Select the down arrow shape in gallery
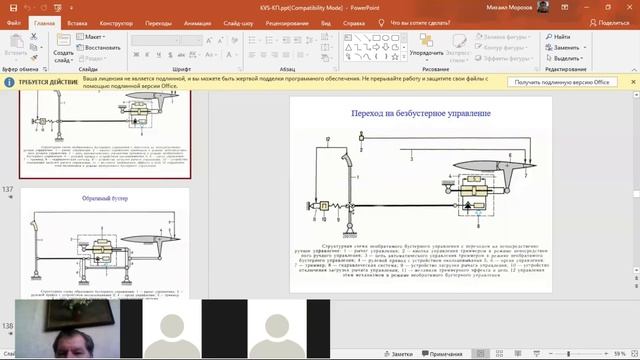The height and width of the screenshot is (360, 640). [386, 47]
